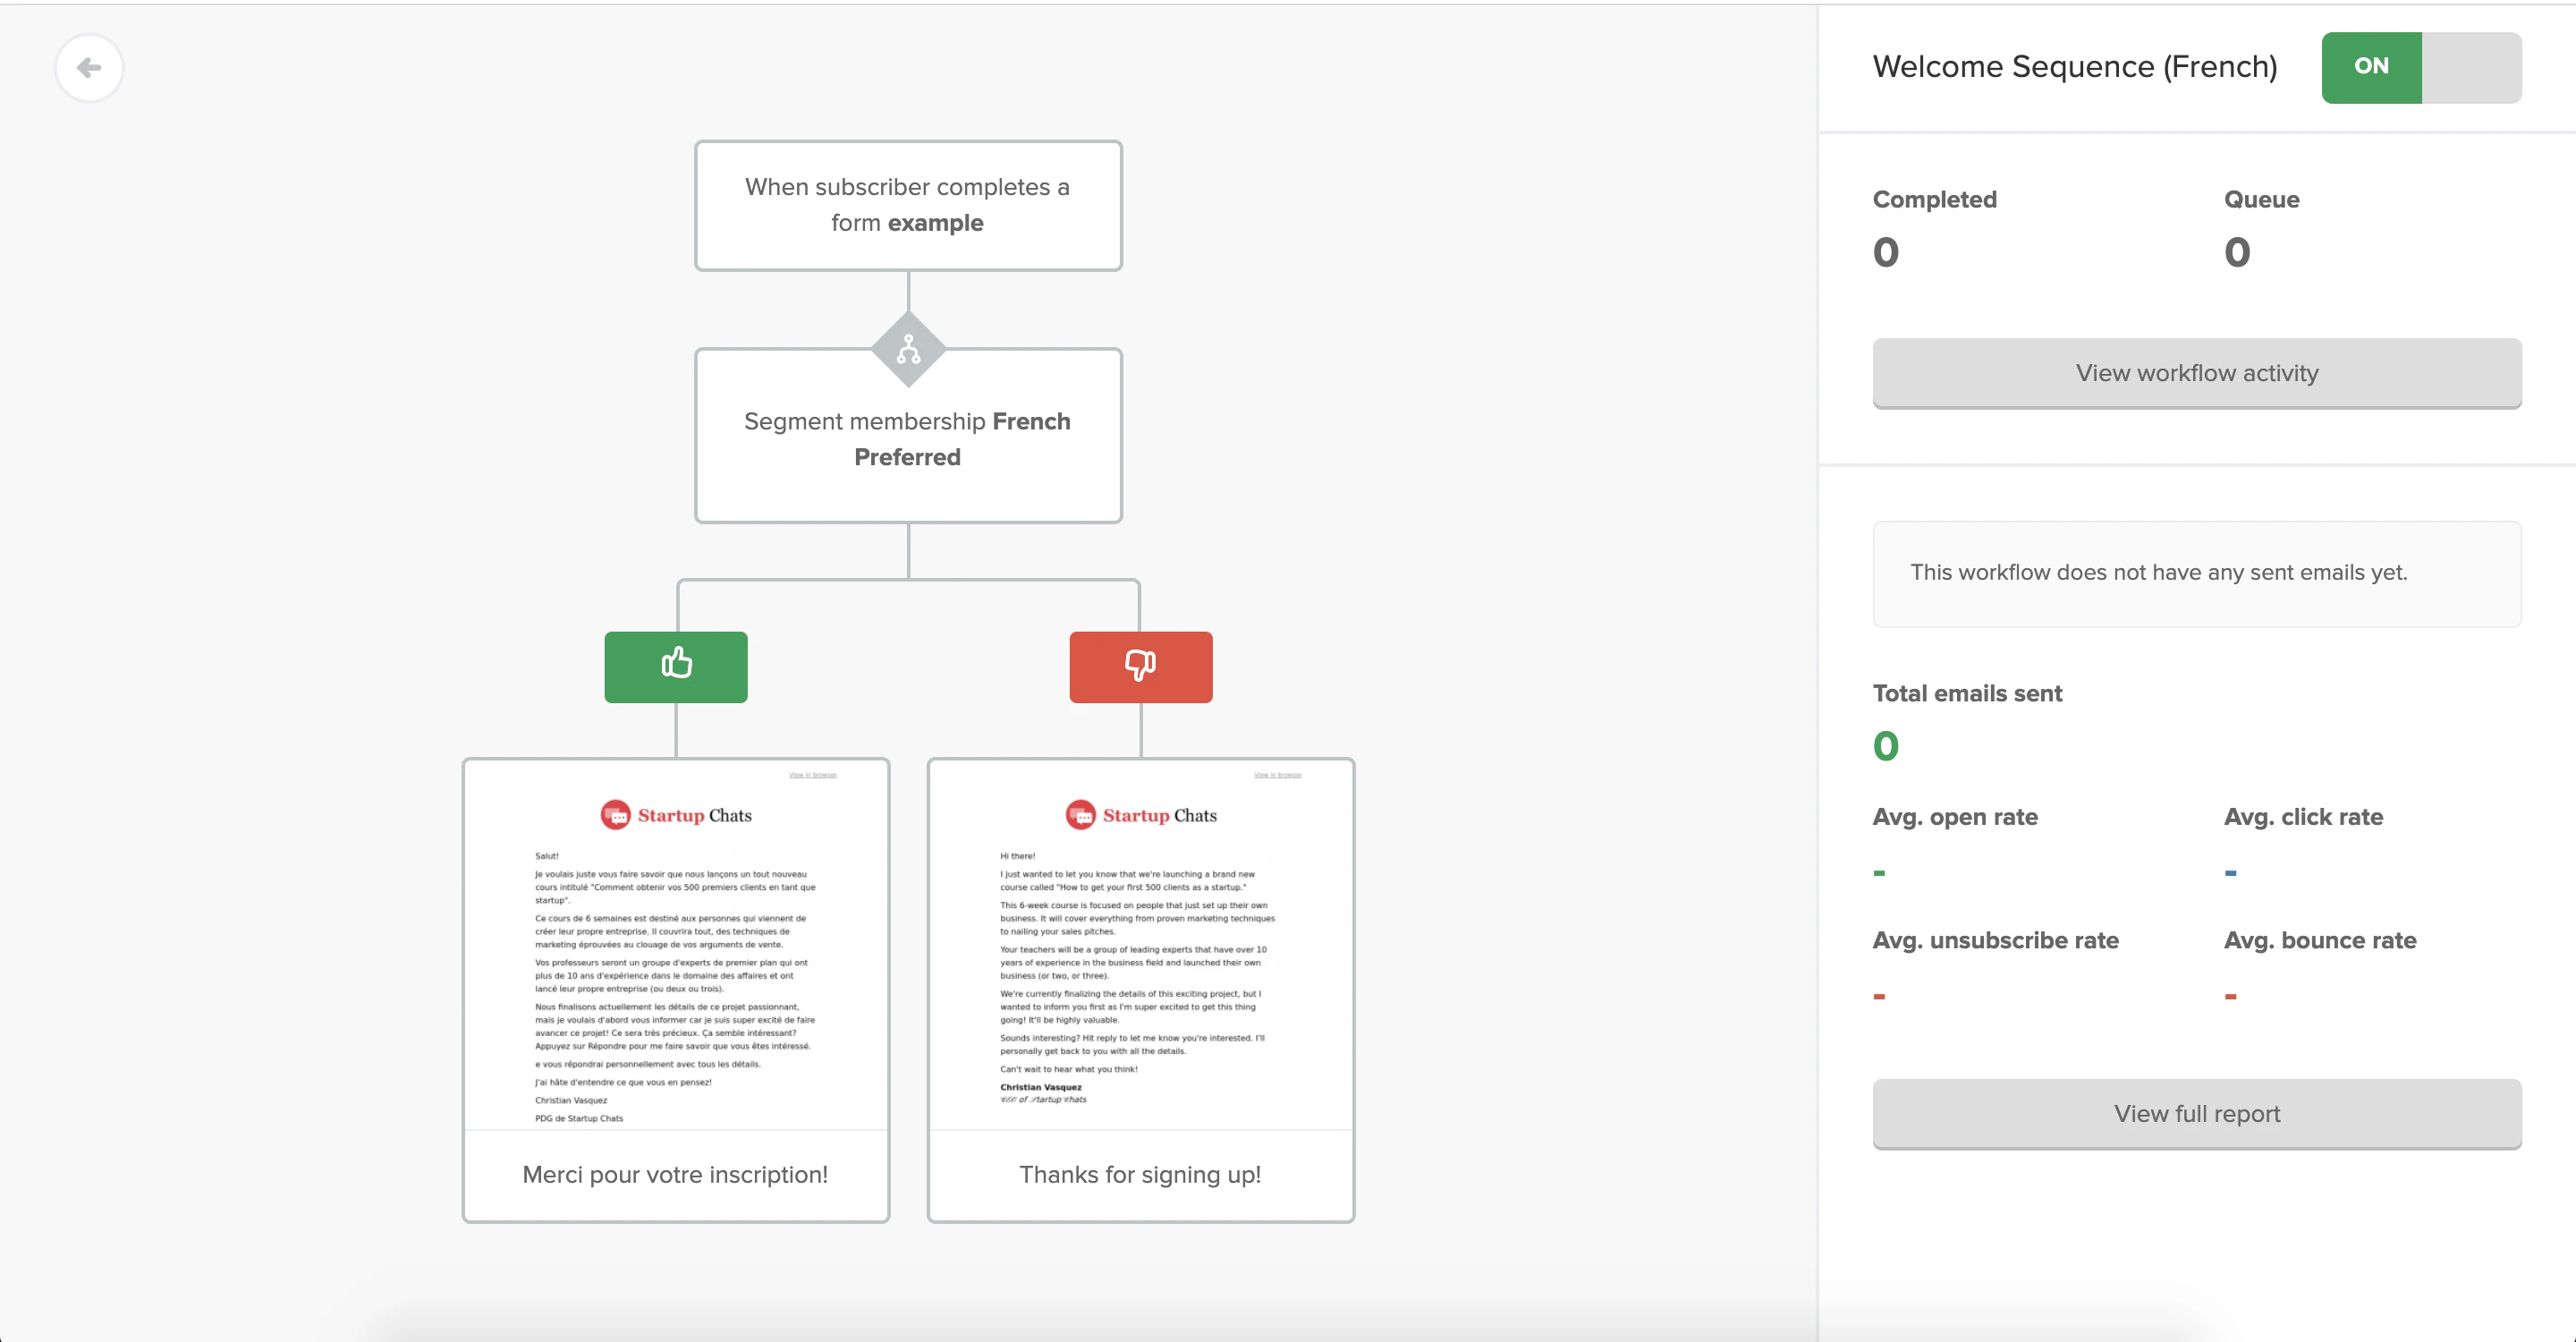Open View workflow activity
Screen dimensions: 2576x1342
pos(2196,373)
